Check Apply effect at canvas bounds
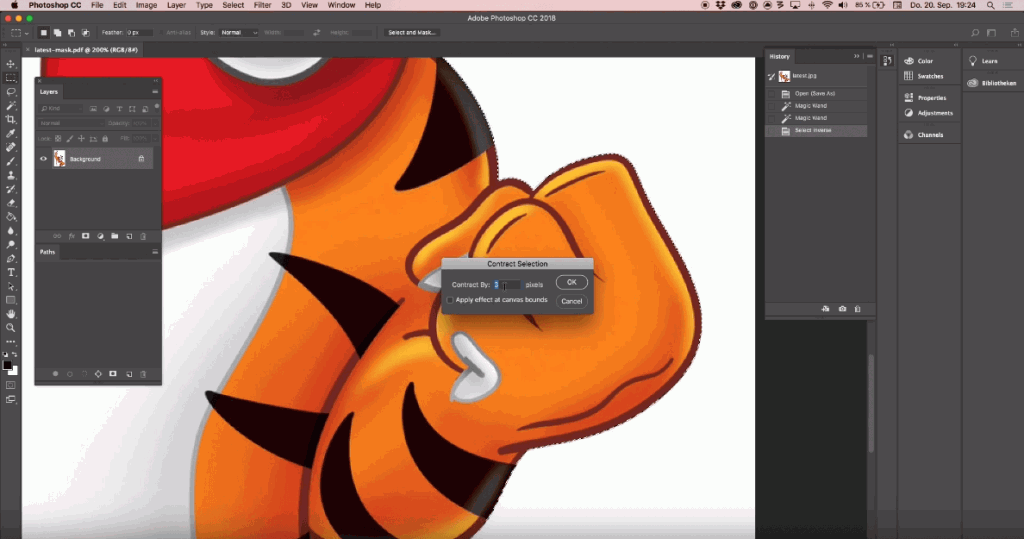 (450, 300)
